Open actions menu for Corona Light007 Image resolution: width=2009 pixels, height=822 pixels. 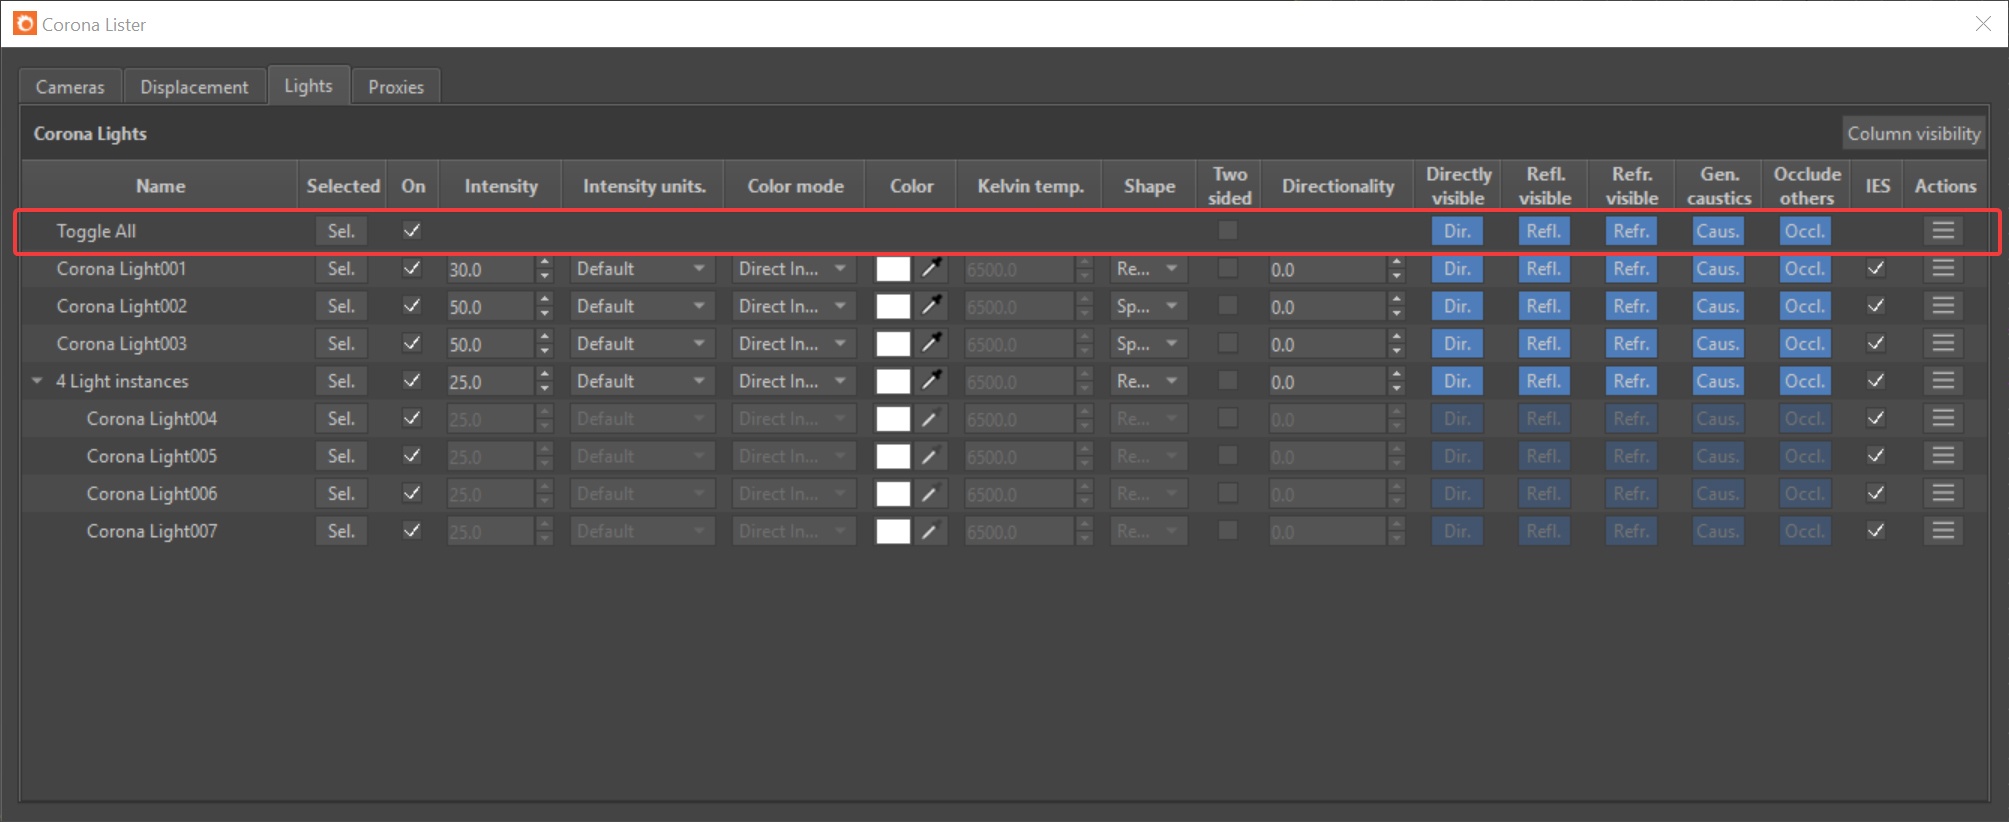(x=1943, y=531)
